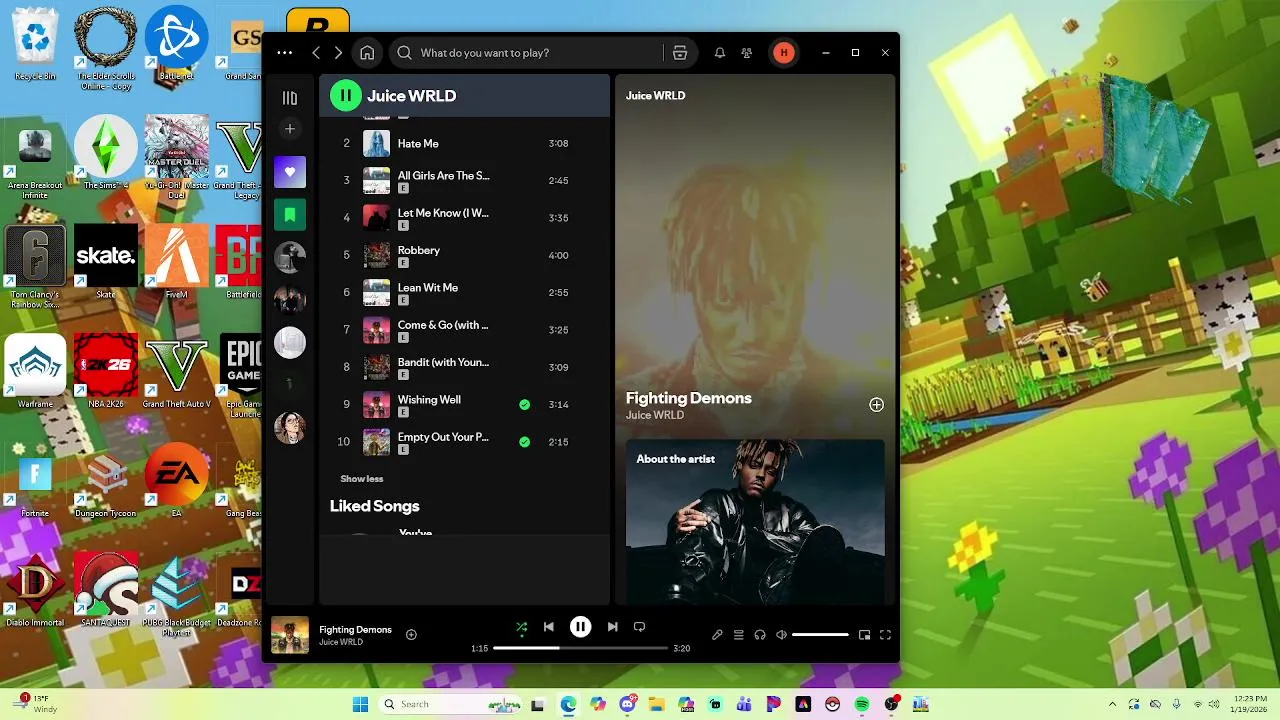Navigate back with the left arrow

[x=316, y=53]
